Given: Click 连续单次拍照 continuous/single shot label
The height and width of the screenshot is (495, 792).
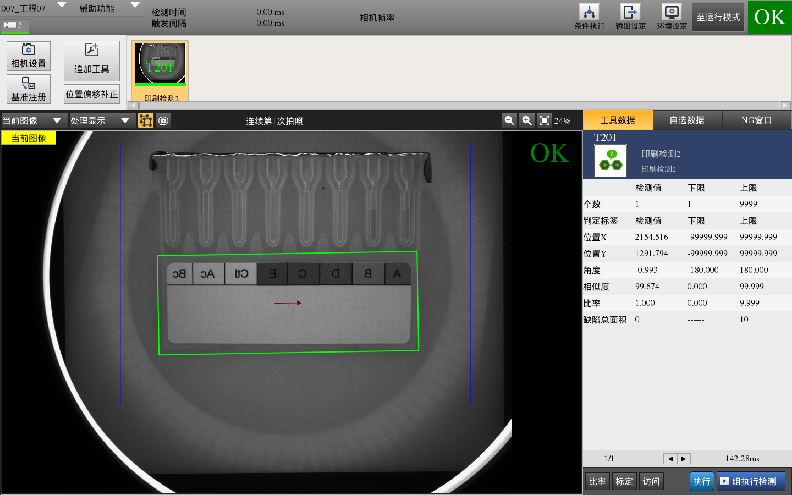Looking at the screenshot, I should 274,121.
